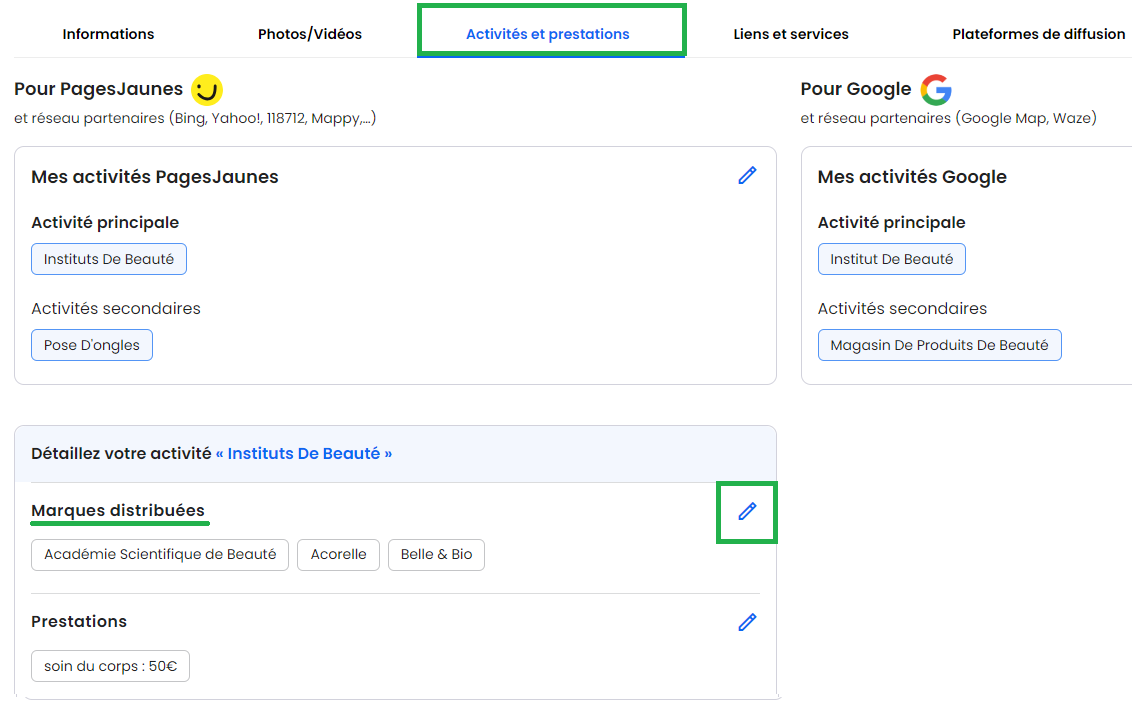Open the Informations tab
The height and width of the screenshot is (711, 1132).
click(108, 34)
